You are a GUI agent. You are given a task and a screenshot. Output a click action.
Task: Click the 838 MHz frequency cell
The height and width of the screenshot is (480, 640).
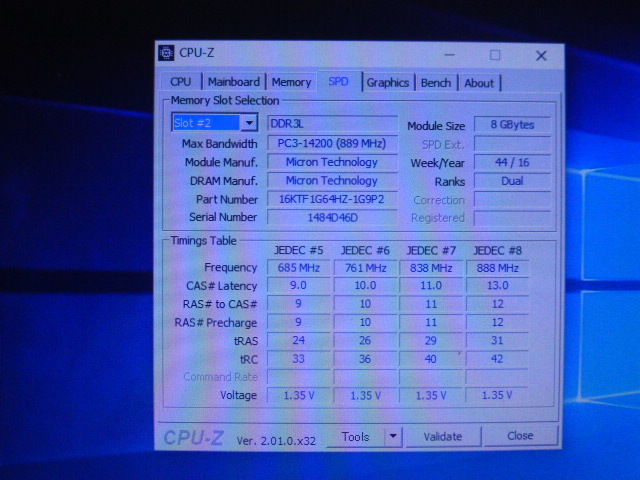pyautogui.click(x=431, y=268)
